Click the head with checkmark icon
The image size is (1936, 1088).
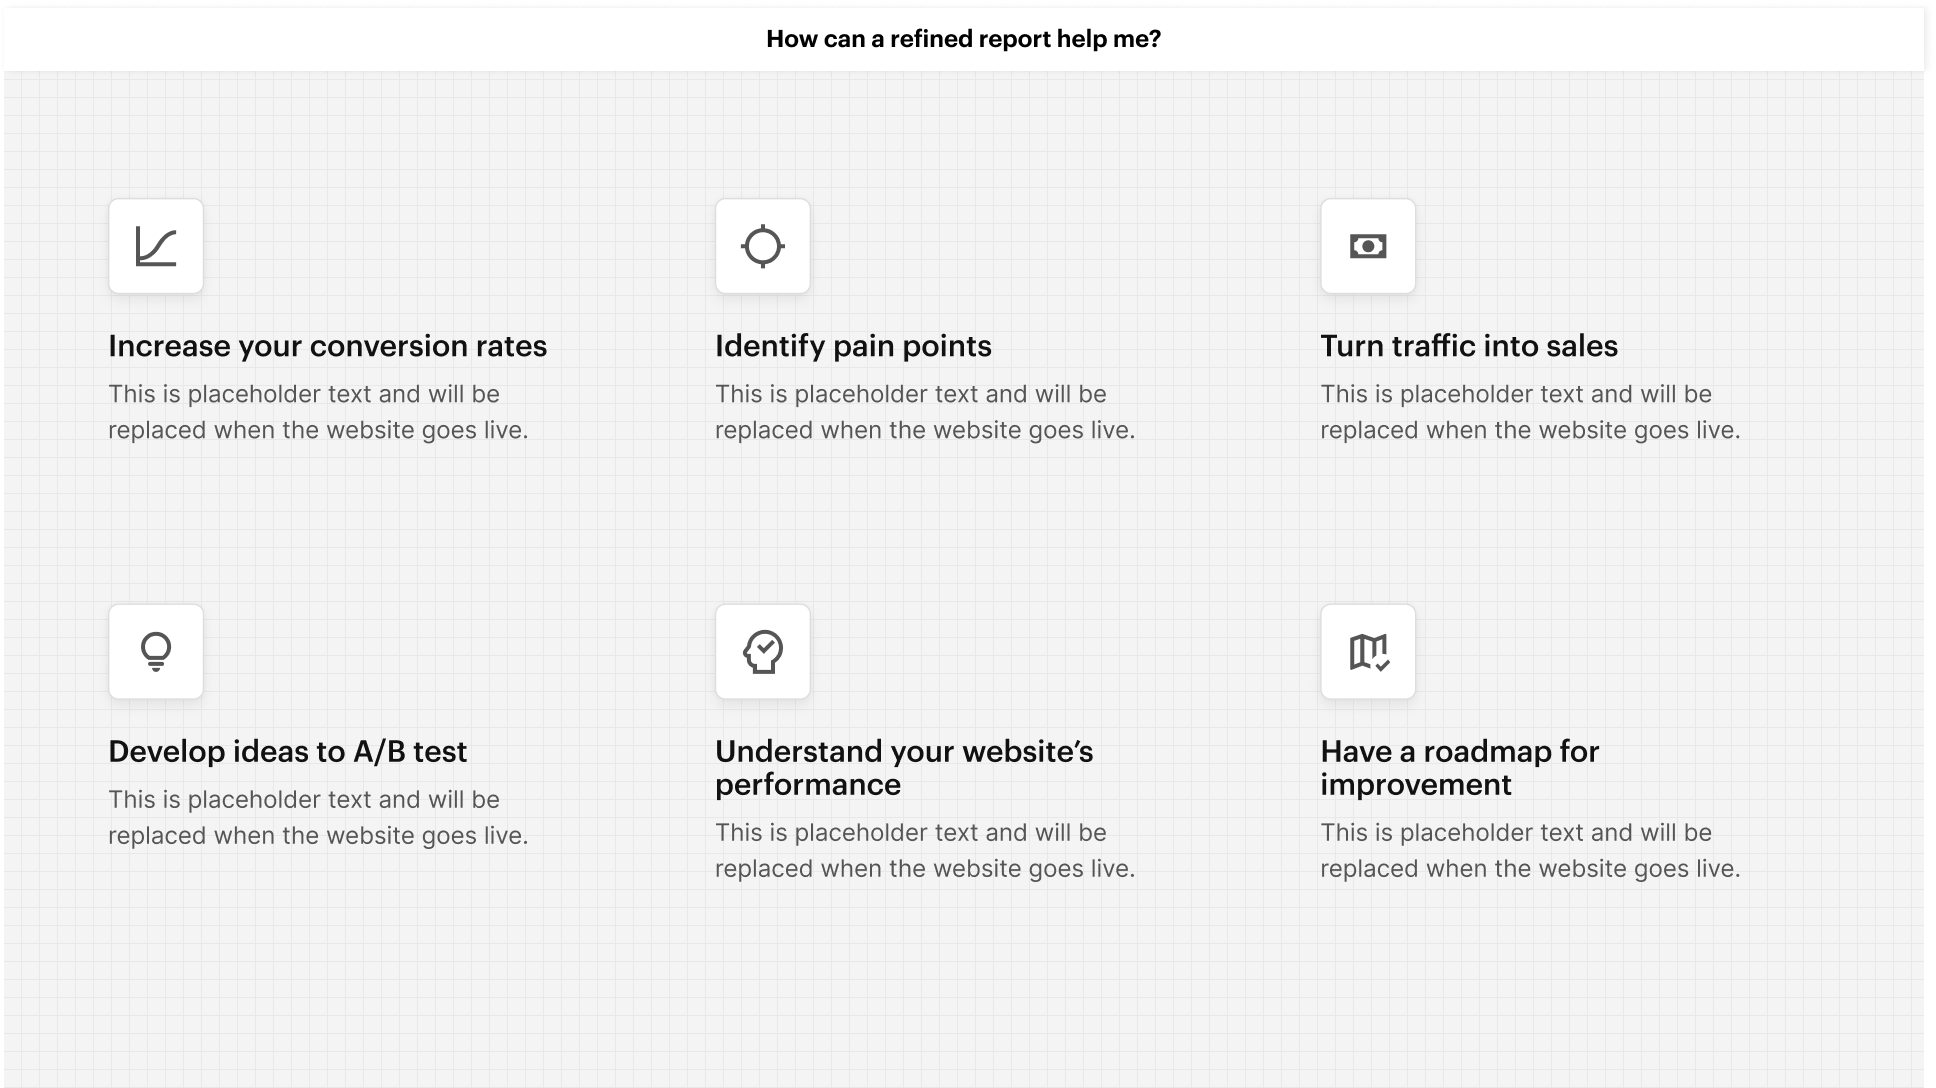point(762,652)
